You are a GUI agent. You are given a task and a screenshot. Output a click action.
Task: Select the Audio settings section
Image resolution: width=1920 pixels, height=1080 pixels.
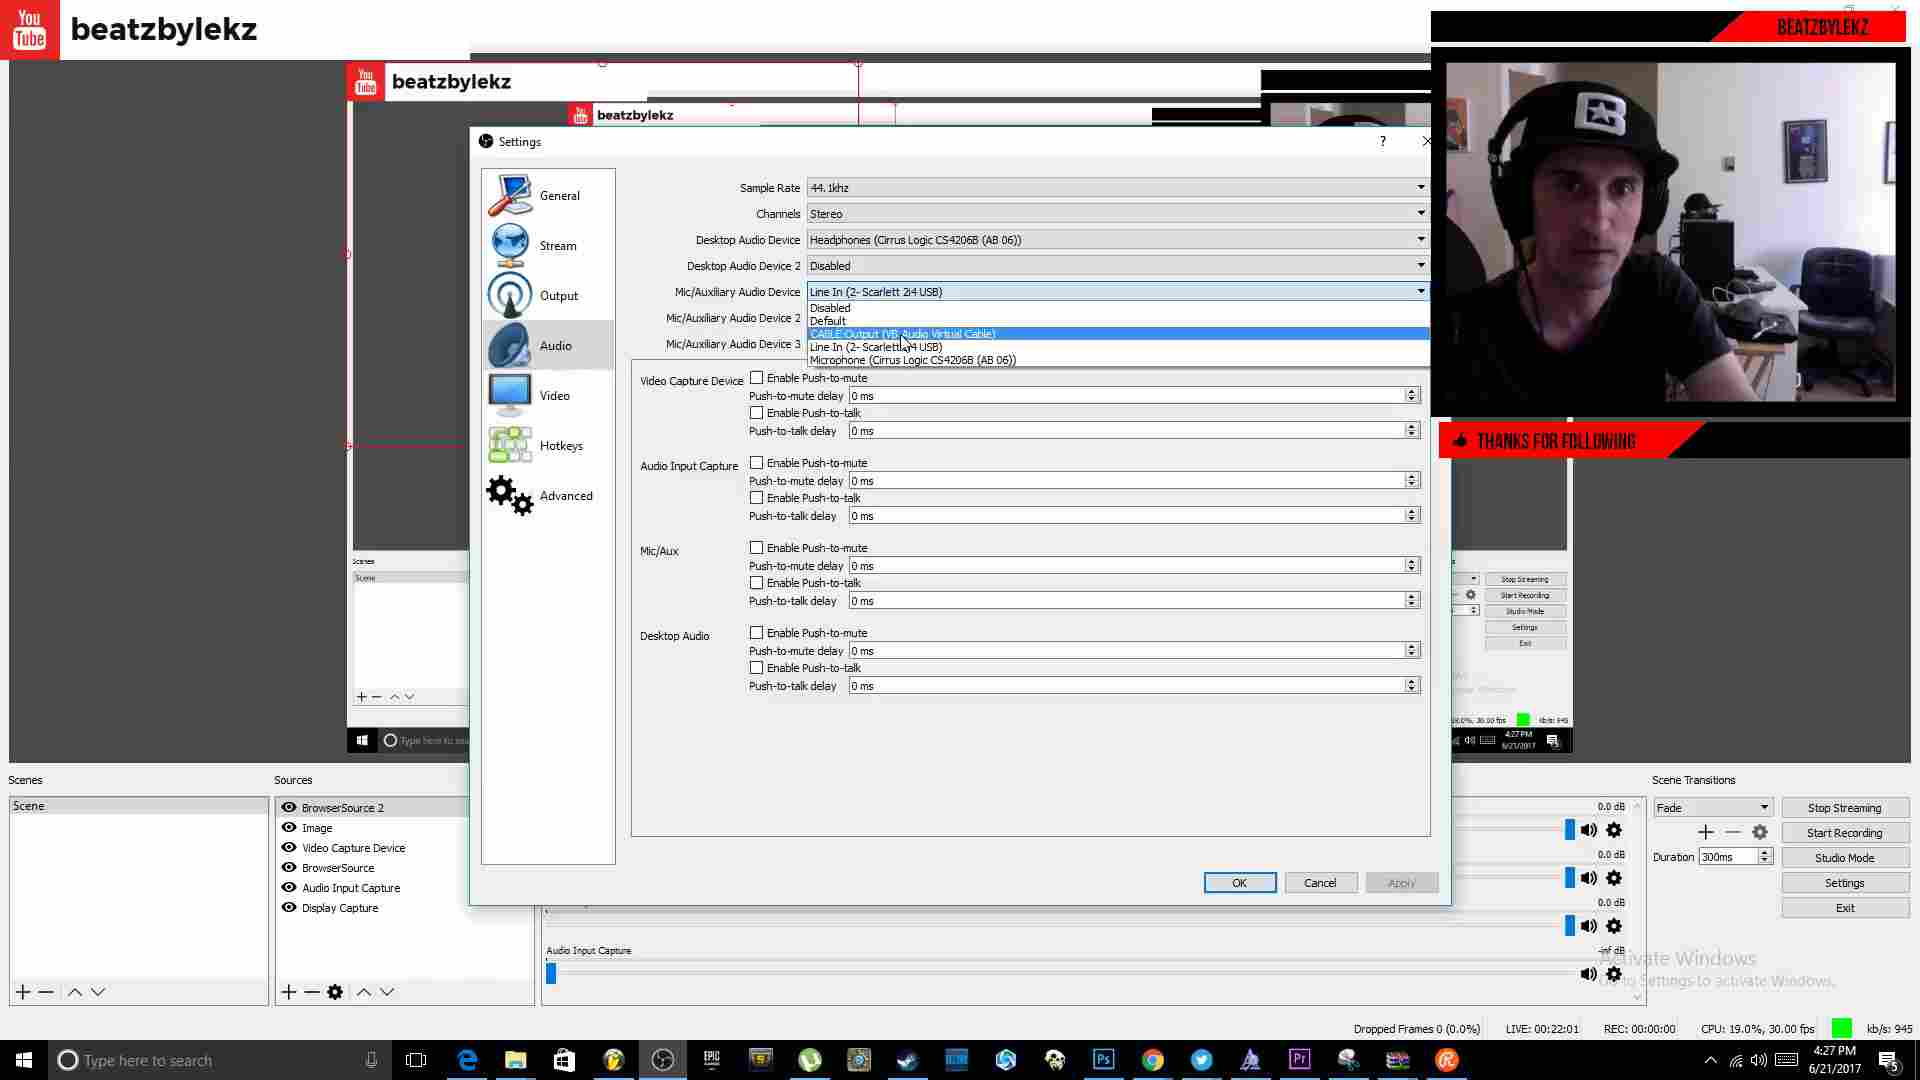pyautogui.click(x=548, y=345)
